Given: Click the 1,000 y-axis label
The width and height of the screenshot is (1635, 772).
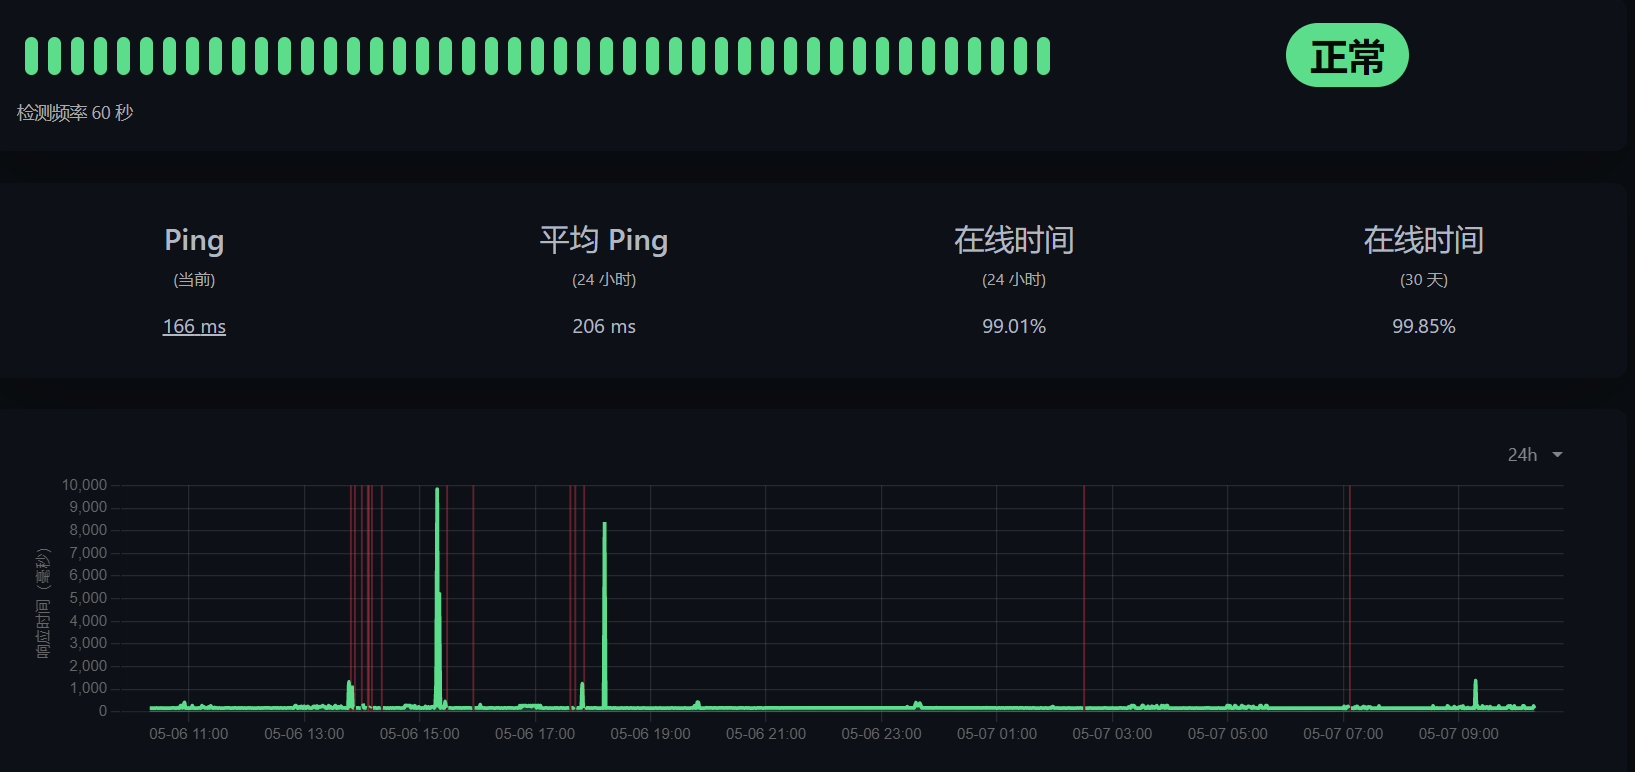Looking at the screenshot, I should tap(88, 688).
